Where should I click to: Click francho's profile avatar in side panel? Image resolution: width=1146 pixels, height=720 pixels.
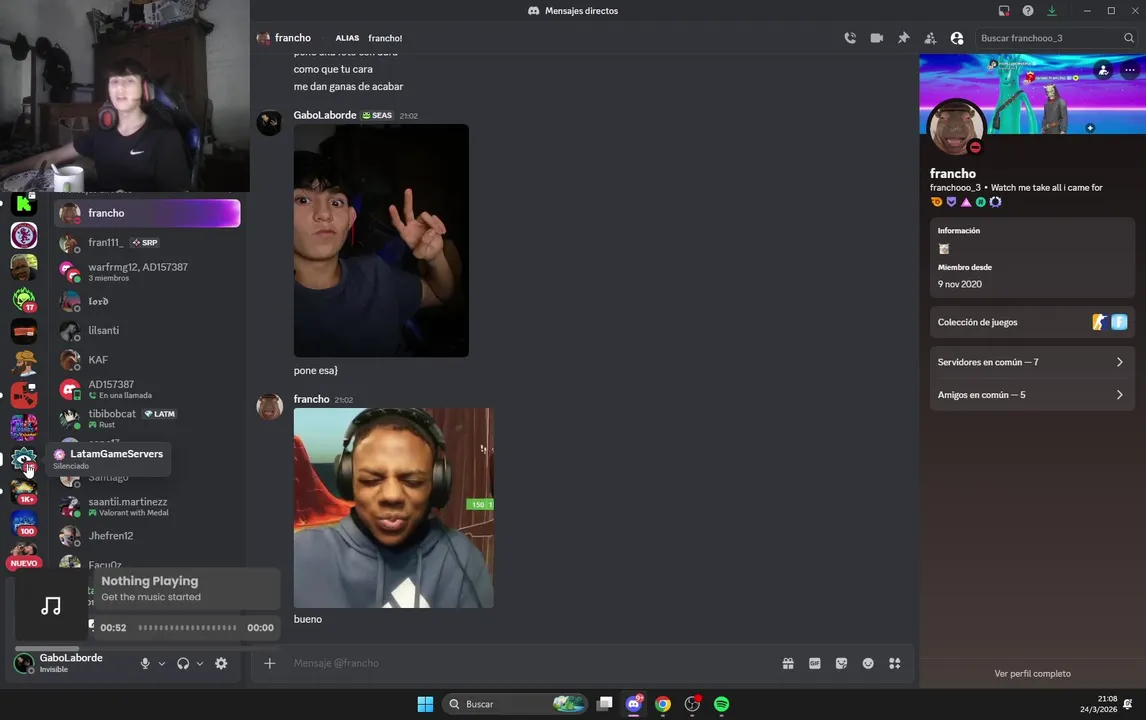(956, 127)
